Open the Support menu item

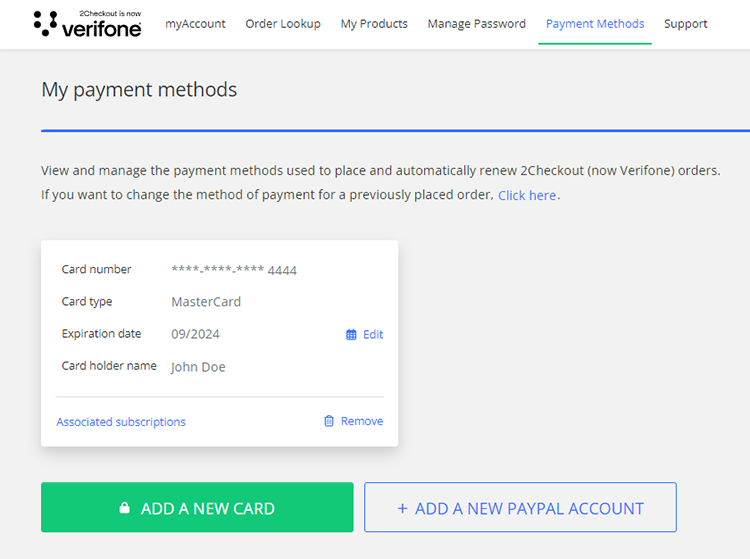[x=686, y=24]
